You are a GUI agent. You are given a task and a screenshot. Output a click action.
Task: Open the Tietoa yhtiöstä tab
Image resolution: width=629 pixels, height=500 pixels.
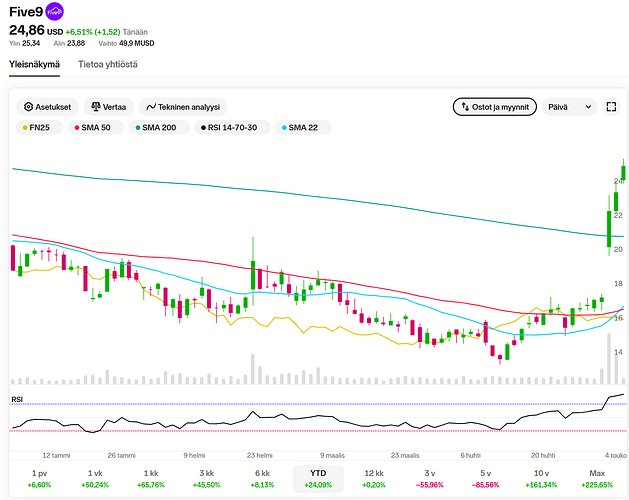pyautogui.click(x=108, y=64)
